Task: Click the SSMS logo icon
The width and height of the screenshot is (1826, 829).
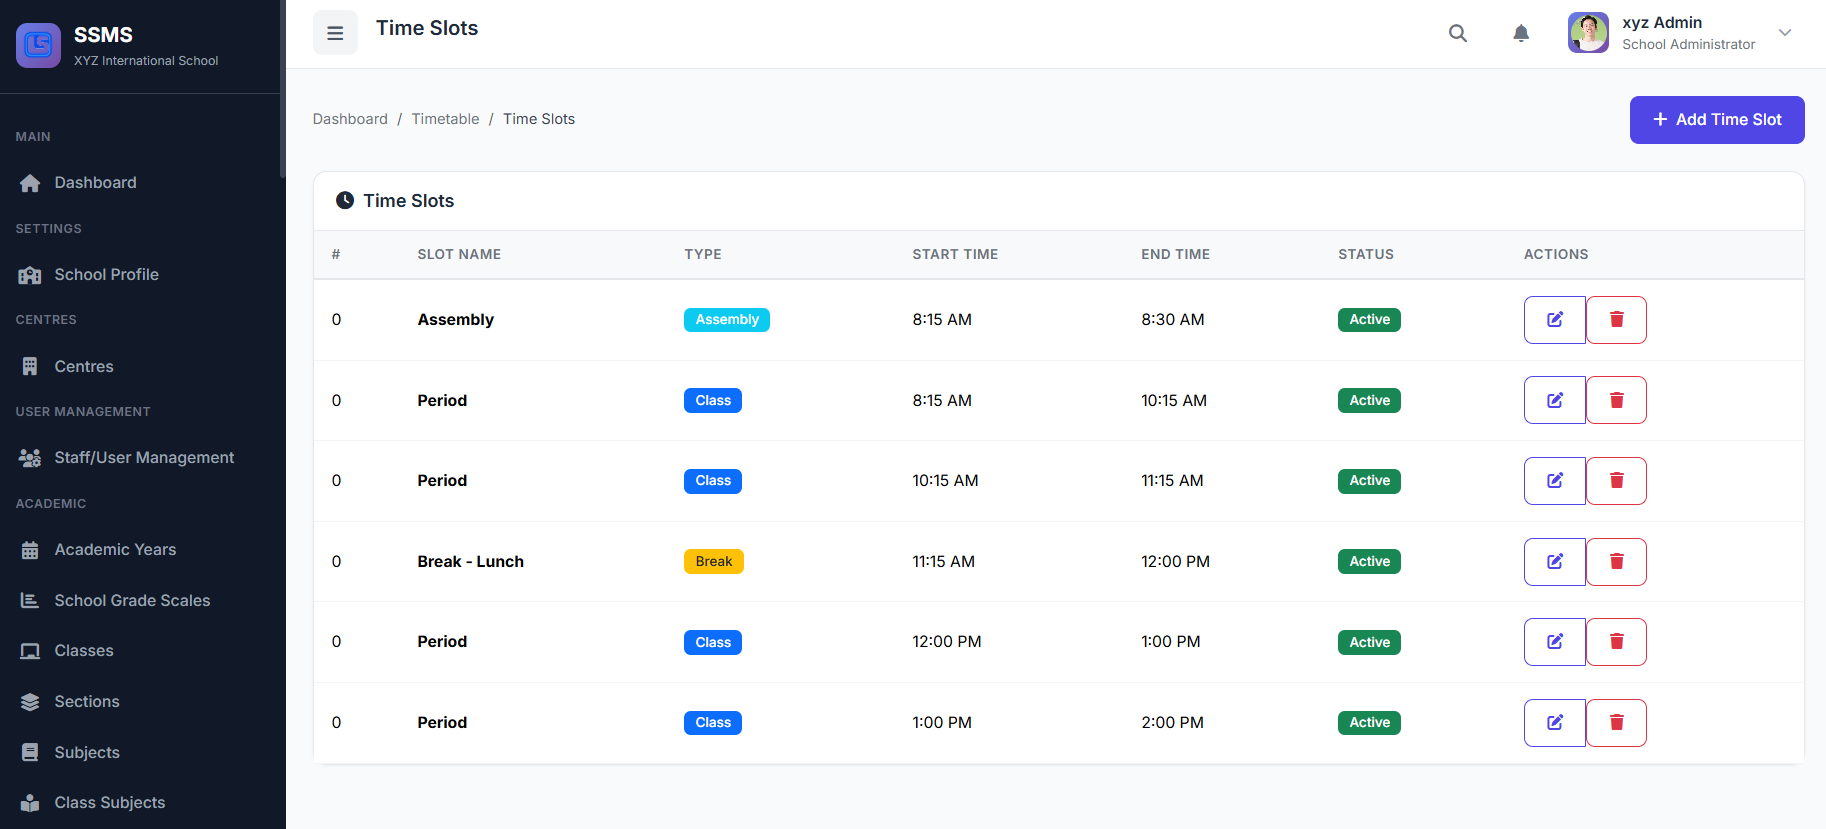Action: 38,45
